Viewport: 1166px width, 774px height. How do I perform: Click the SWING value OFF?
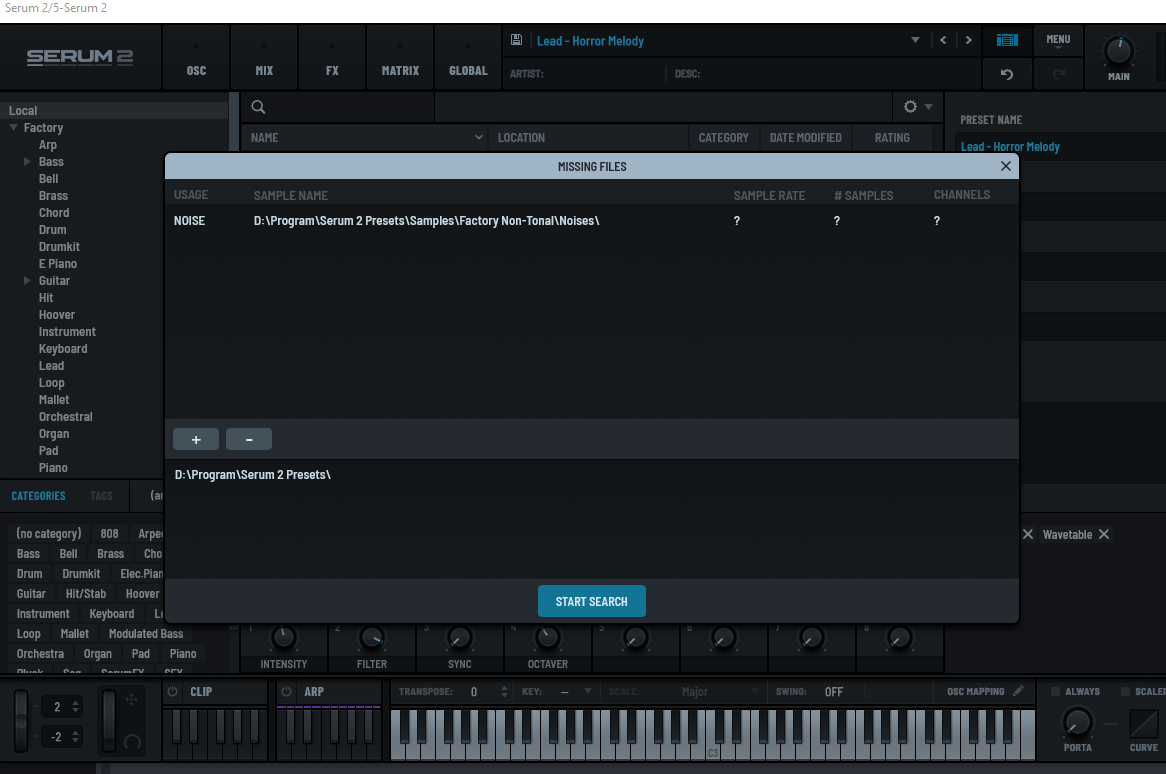[x=834, y=691]
